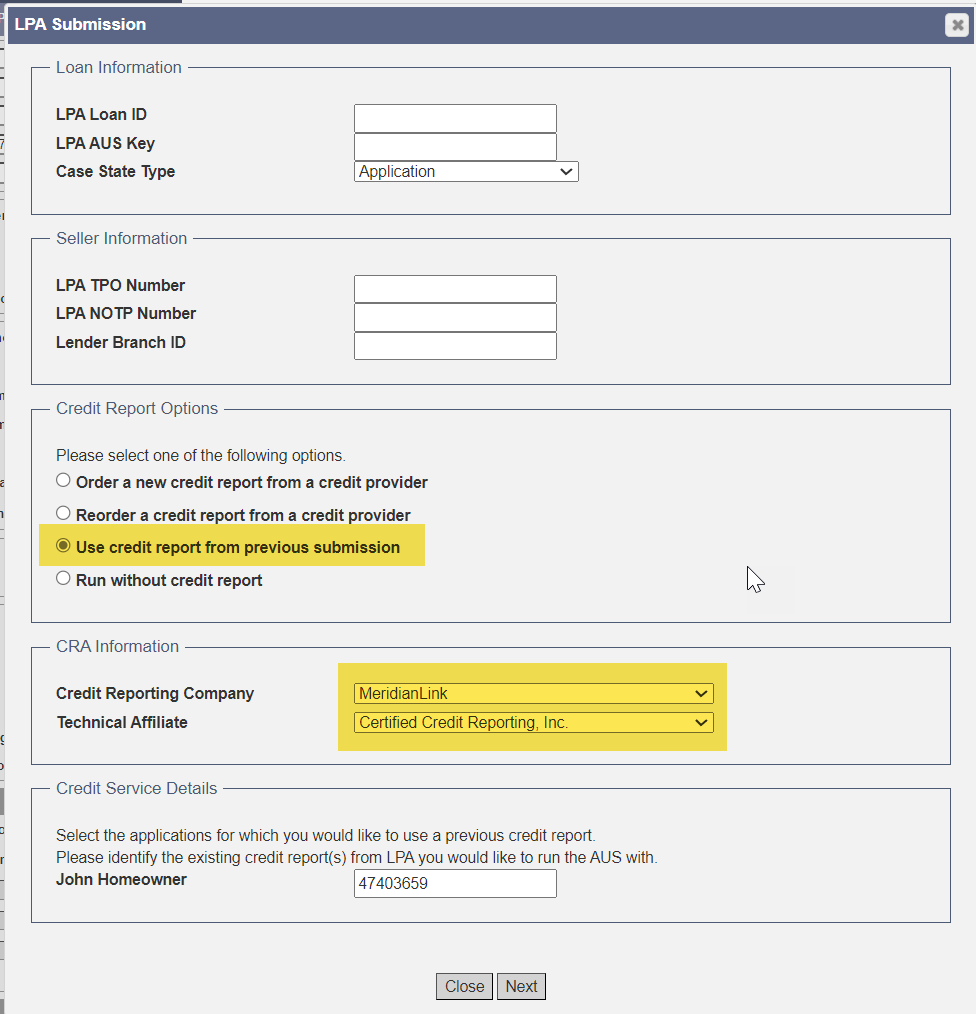Image resolution: width=976 pixels, height=1014 pixels.
Task: Click the 'Technical Affiliate' label
Action: pos(122,722)
